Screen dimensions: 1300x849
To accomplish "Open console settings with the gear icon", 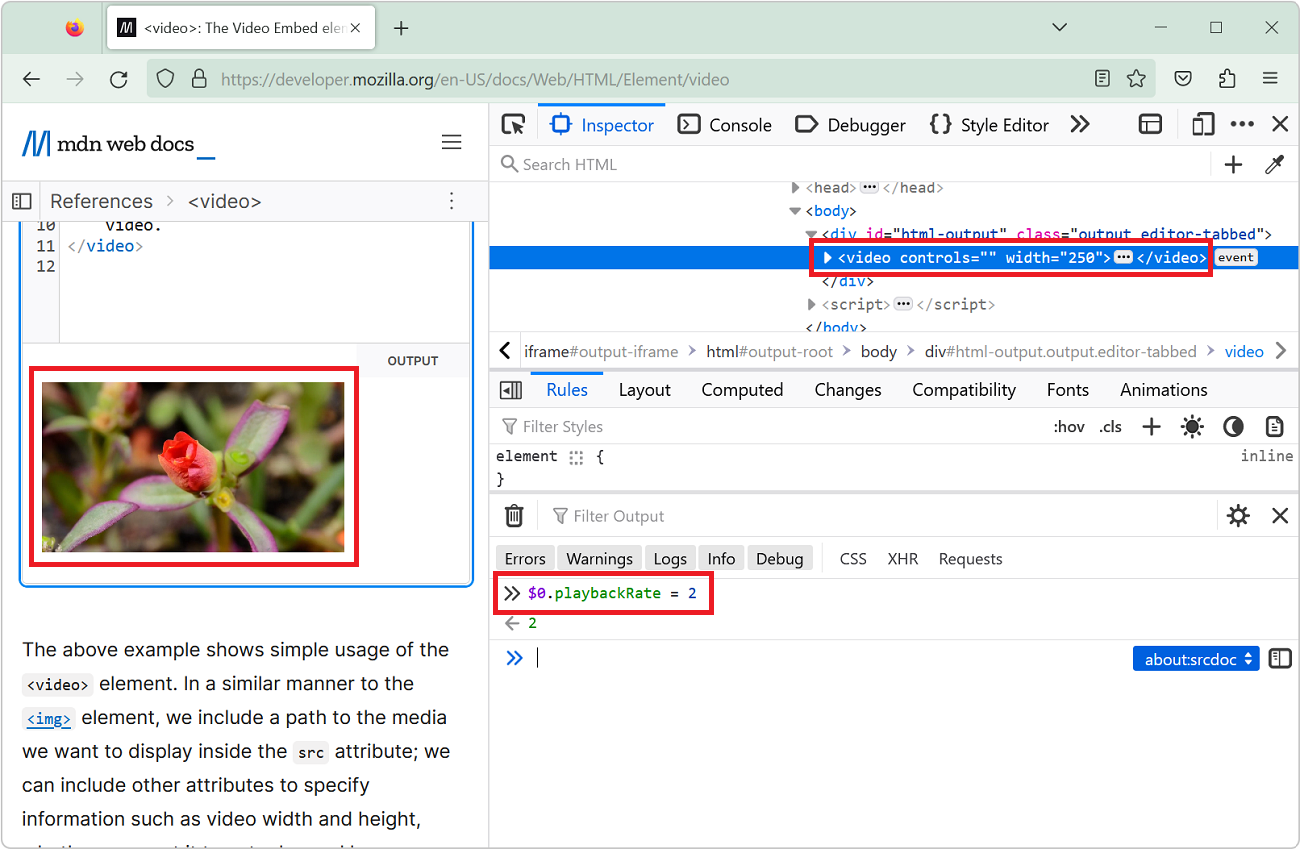I will tap(1238, 515).
